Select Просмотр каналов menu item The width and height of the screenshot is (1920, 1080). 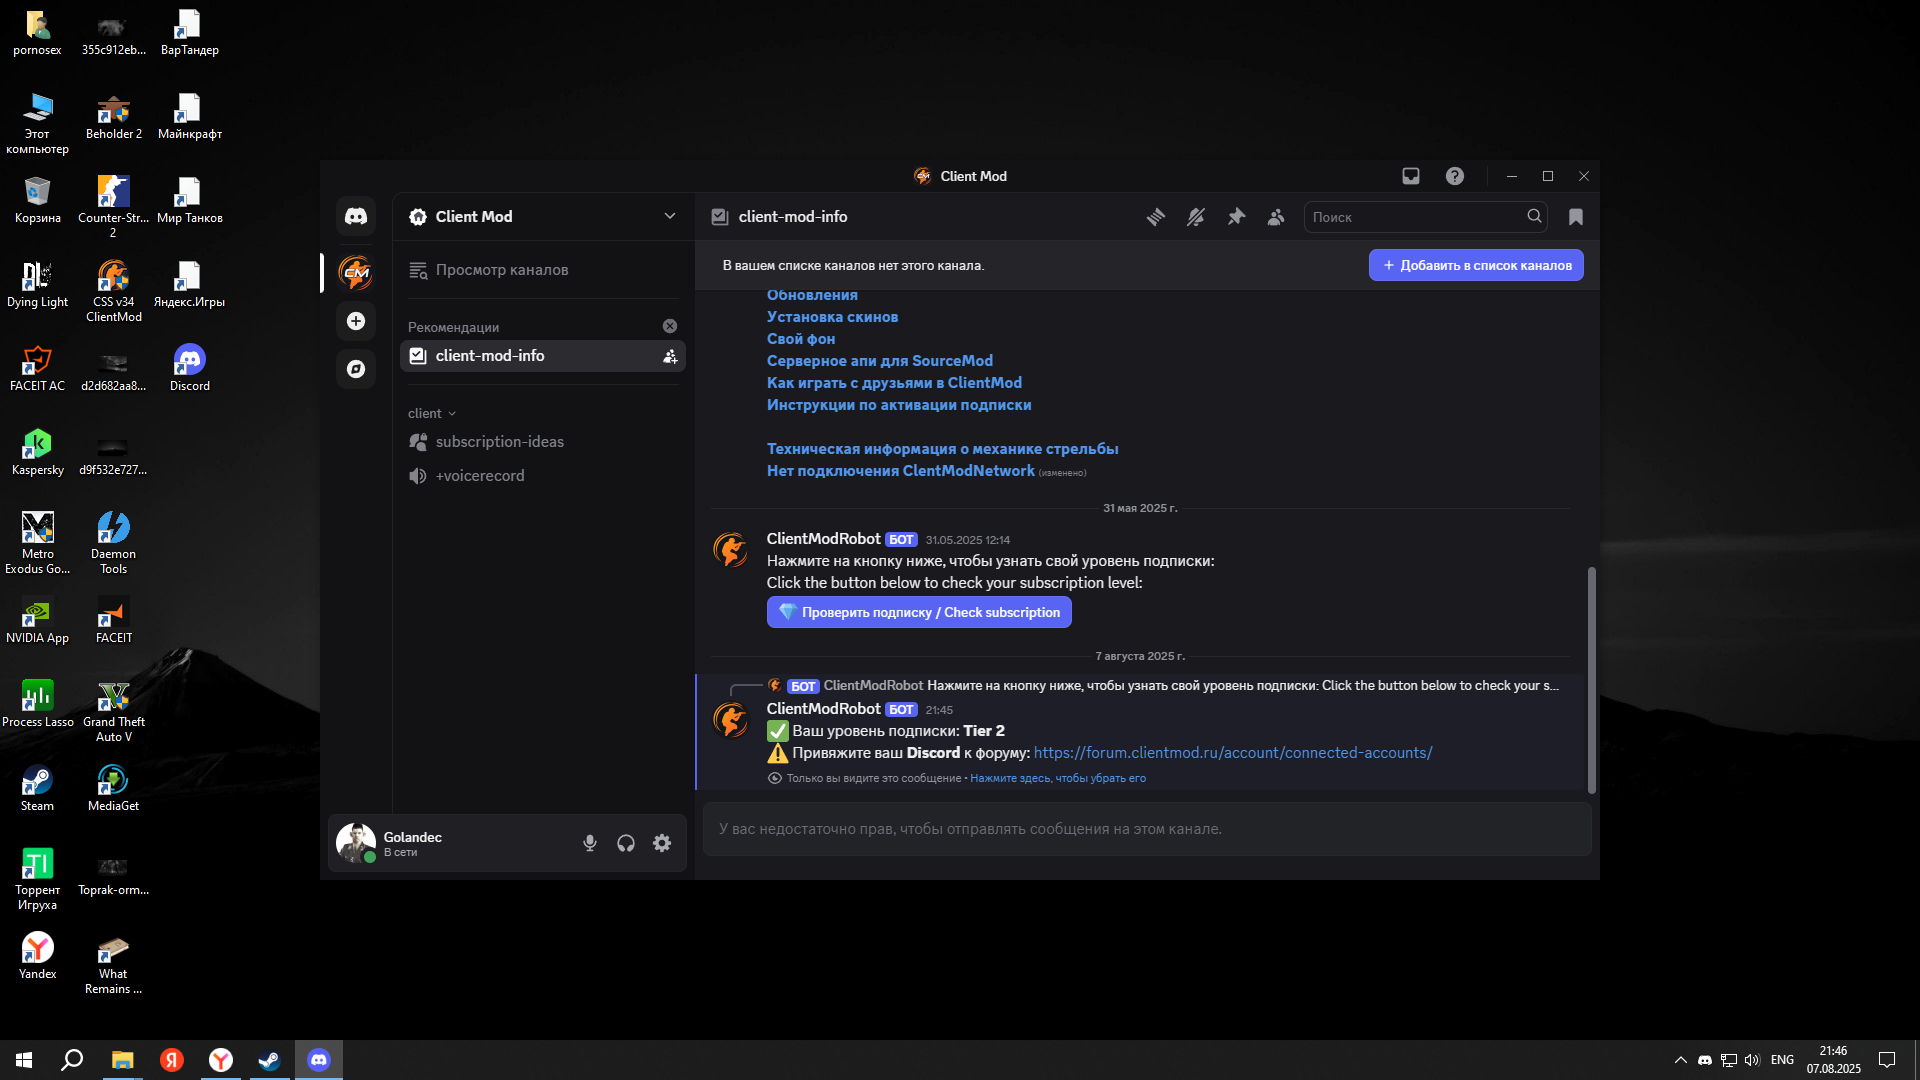pyautogui.click(x=501, y=270)
